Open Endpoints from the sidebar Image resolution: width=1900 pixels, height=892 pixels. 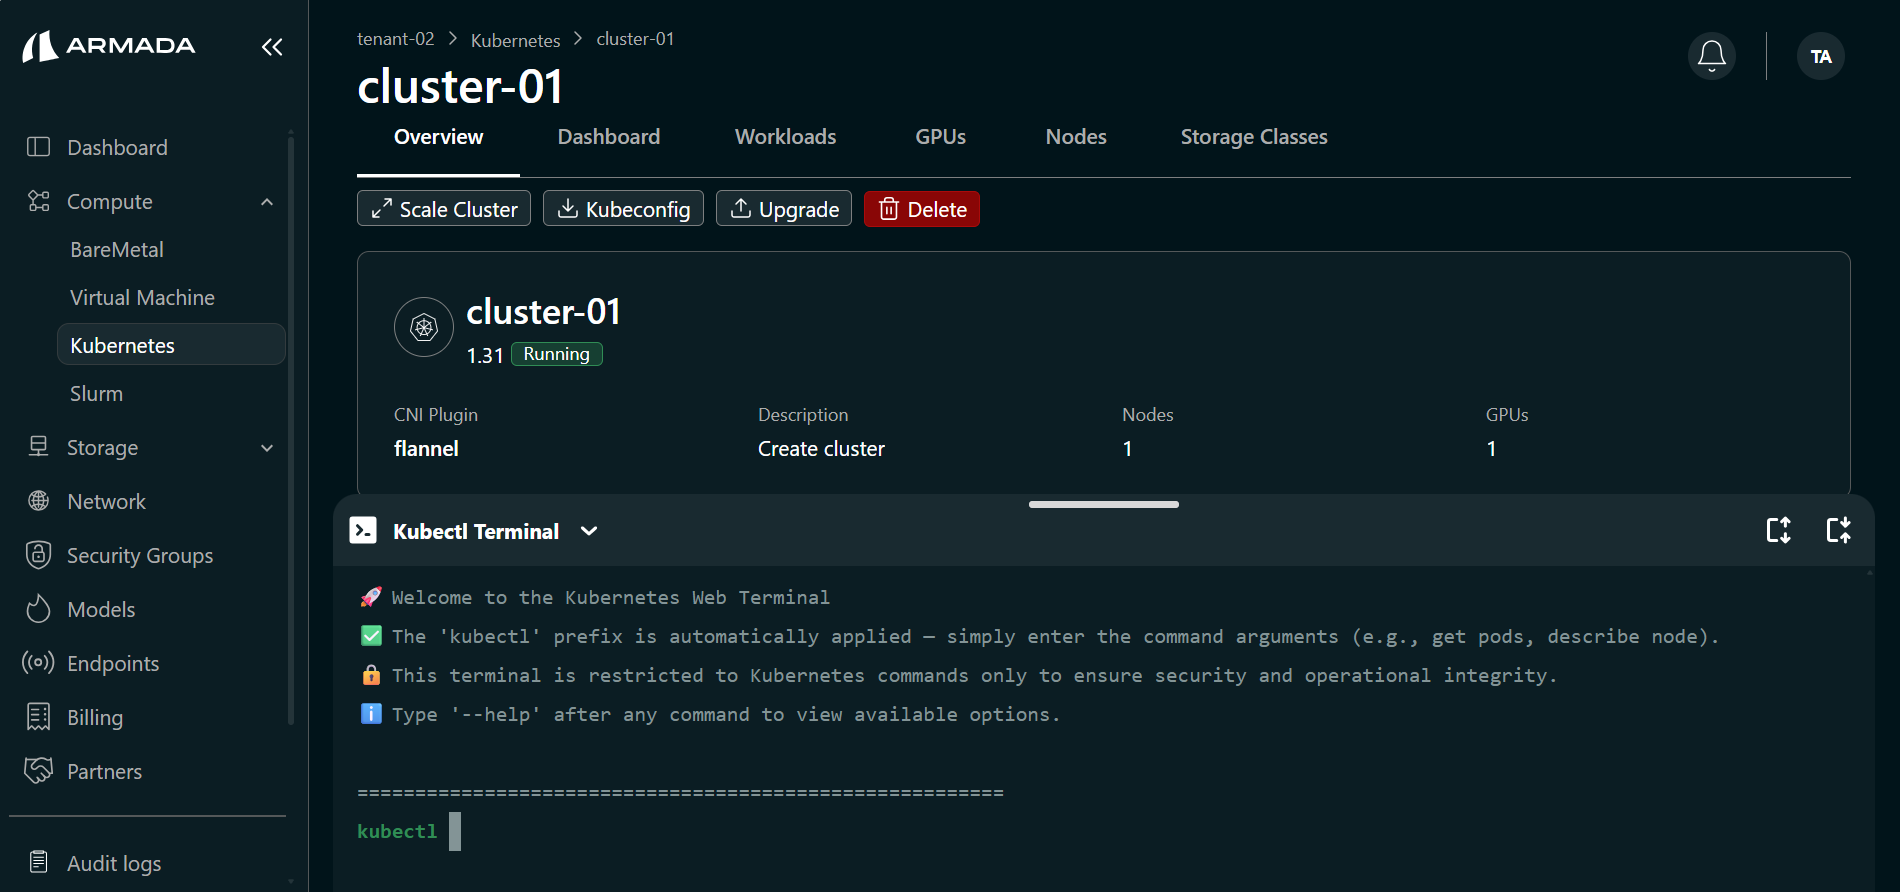[x=113, y=664]
